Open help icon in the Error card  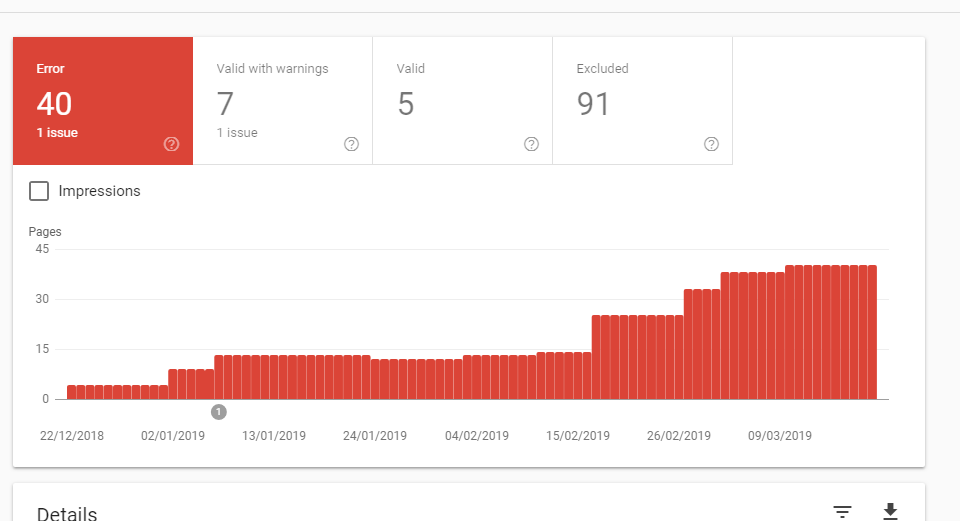pyautogui.click(x=171, y=144)
